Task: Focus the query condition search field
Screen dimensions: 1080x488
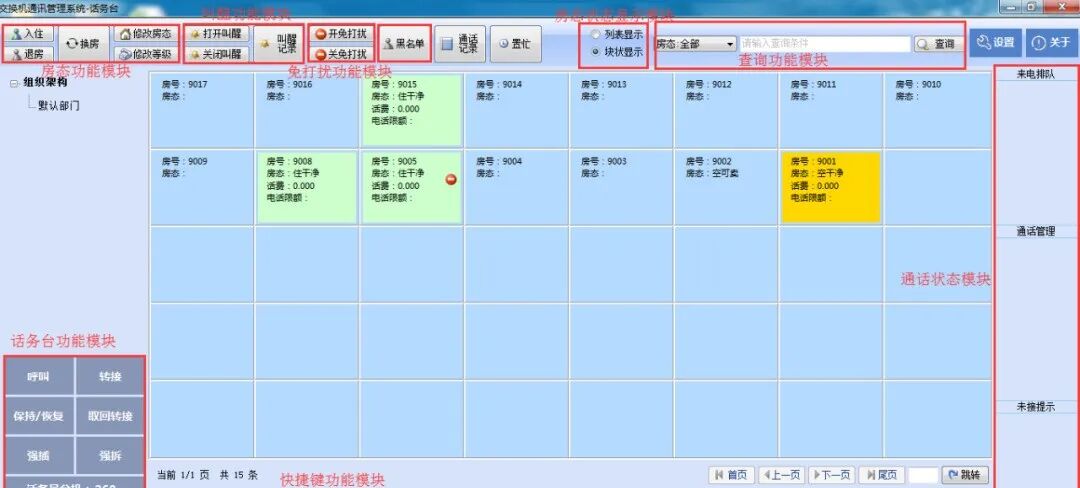Action: tap(825, 44)
